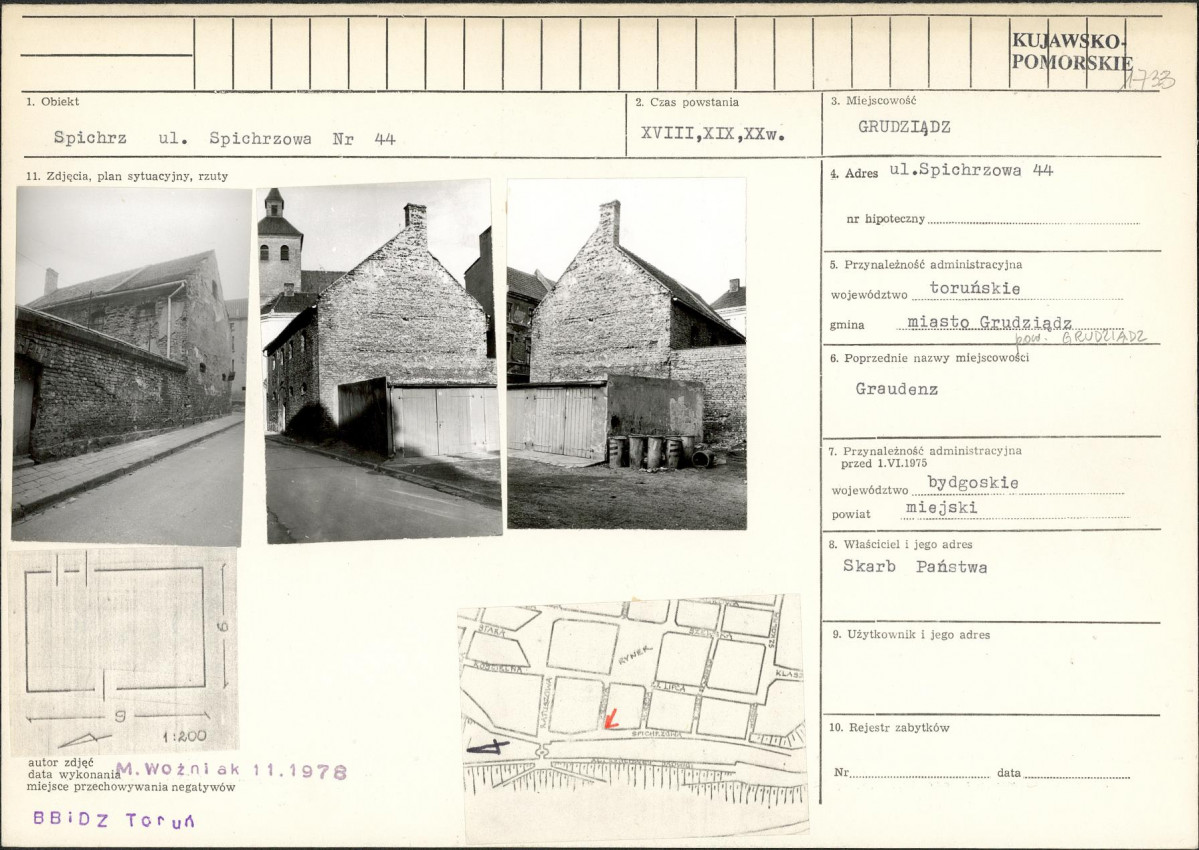Click the owner field 'Skarb Państwa'
1199x850 pixels.
click(x=915, y=567)
